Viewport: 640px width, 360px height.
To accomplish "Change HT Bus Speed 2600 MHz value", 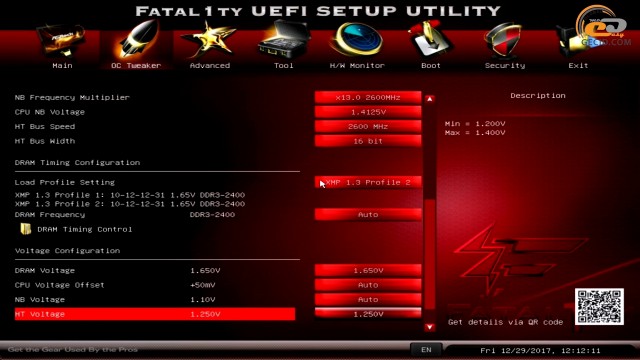I will pos(368,127).
